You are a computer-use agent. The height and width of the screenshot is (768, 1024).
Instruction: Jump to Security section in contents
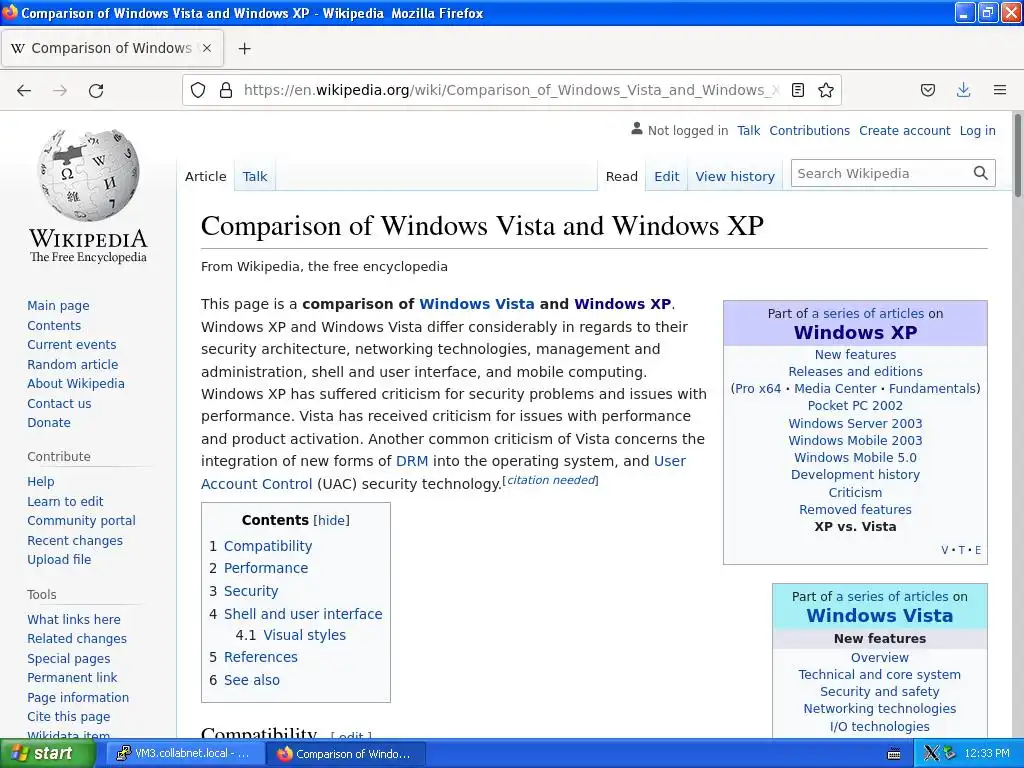251,591
